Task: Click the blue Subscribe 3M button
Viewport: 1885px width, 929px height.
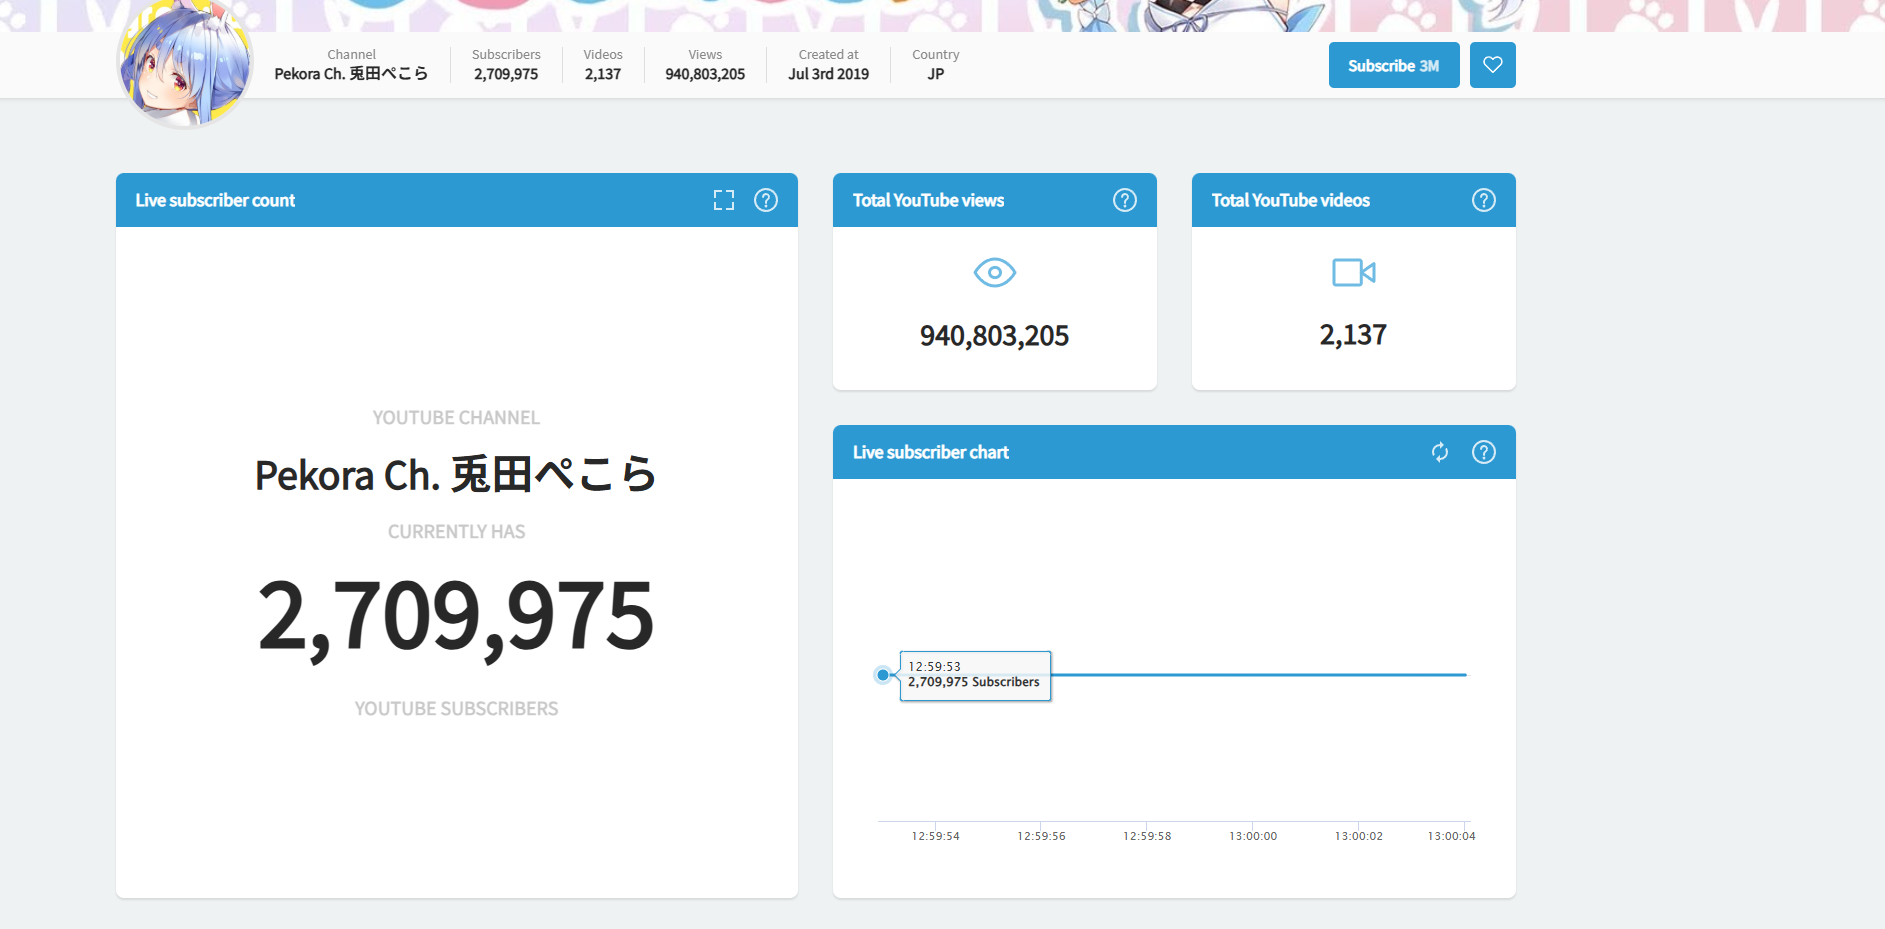Action: (1393, 65)
